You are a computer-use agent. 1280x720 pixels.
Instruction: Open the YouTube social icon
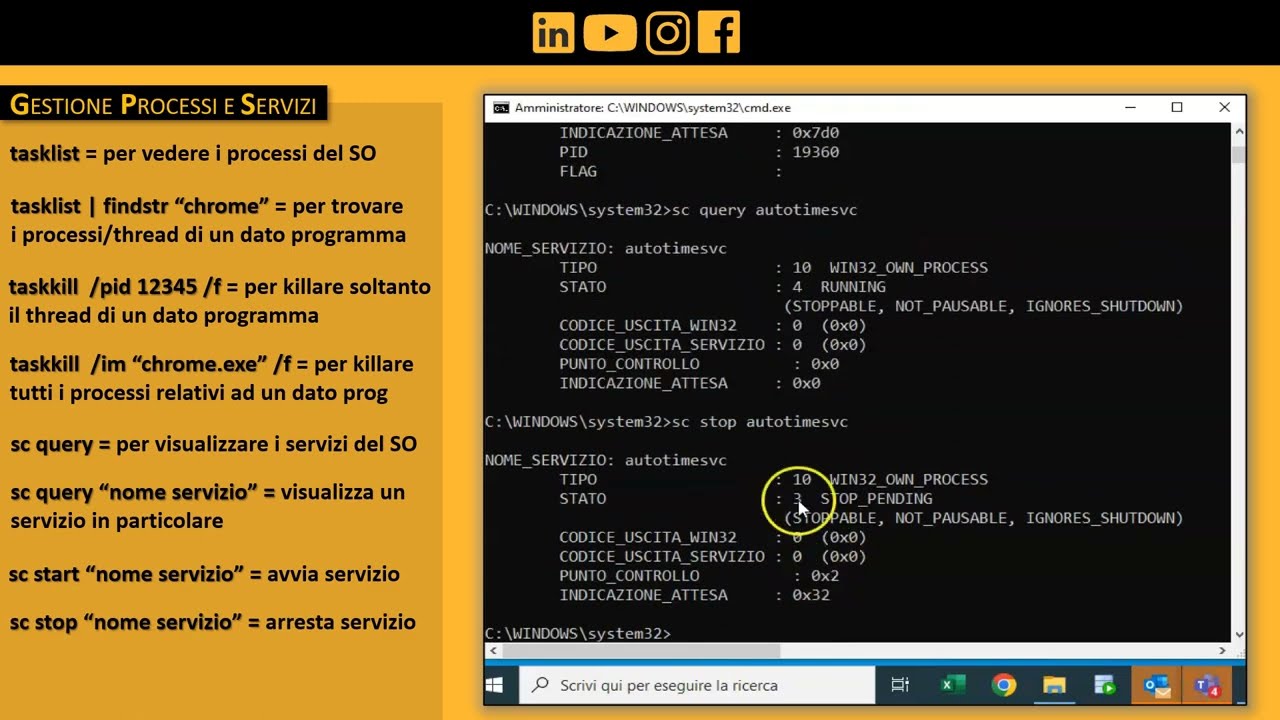coord(610,33)
